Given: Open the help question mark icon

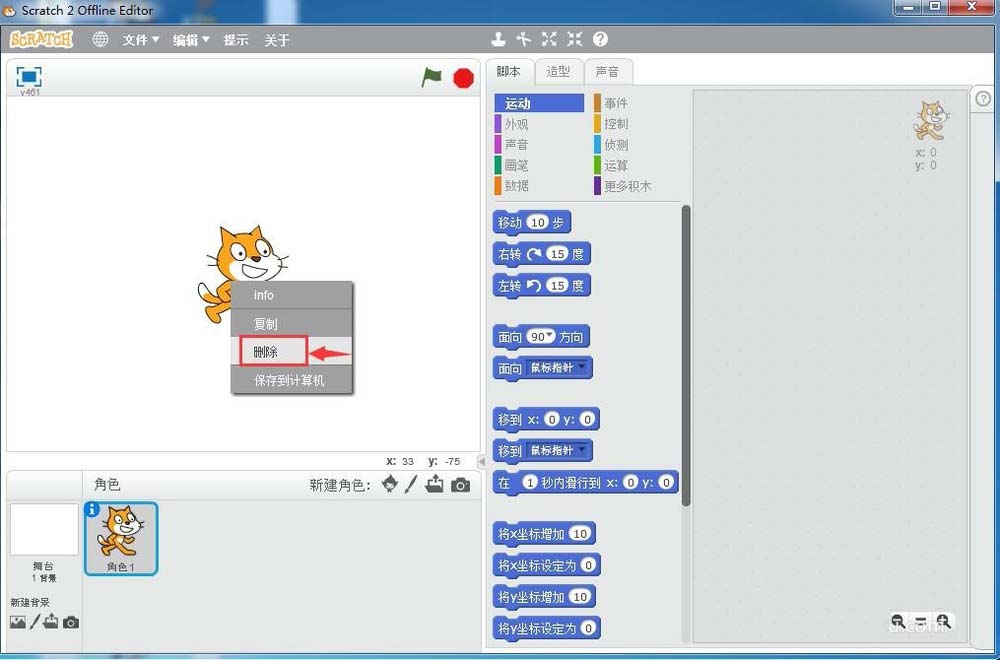Looking at the screenshot, I should 598,39.
